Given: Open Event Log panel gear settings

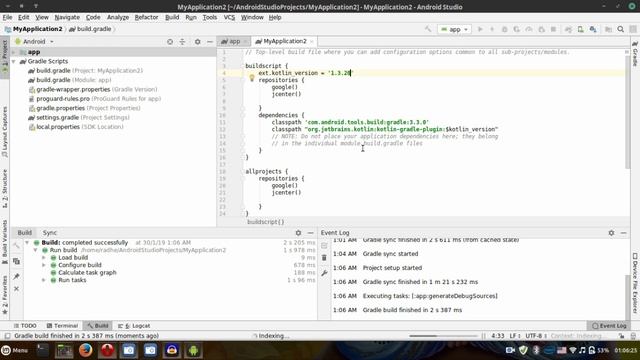Looking at the screenshot, I should (x=611, y=233).
